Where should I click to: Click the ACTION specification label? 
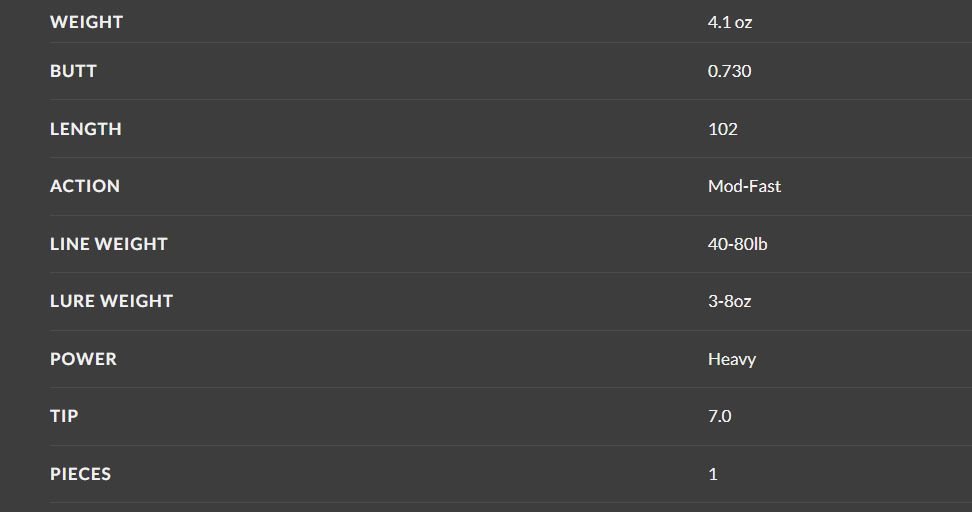[84, 186]
